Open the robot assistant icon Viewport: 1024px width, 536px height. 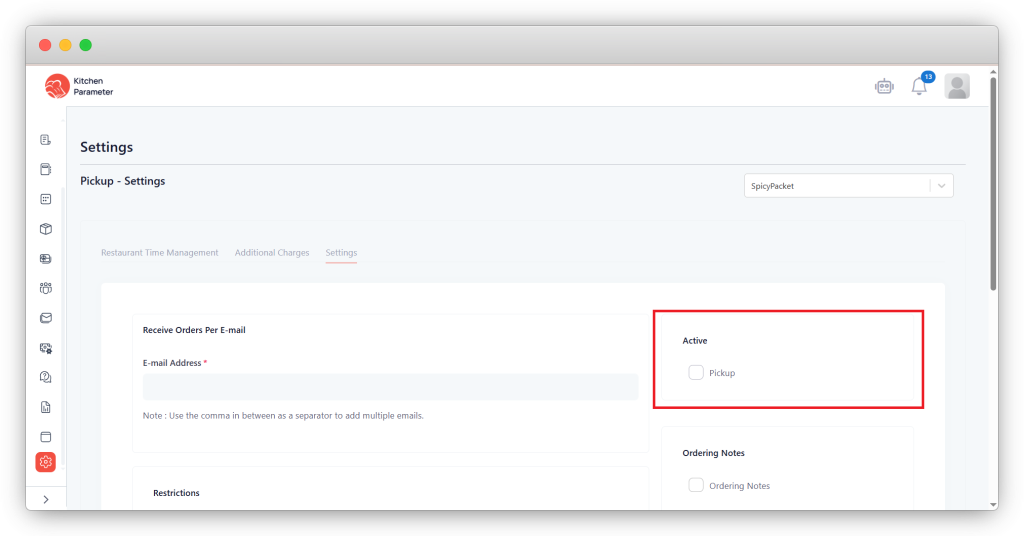pyautogui.click(x=883, y=87)
